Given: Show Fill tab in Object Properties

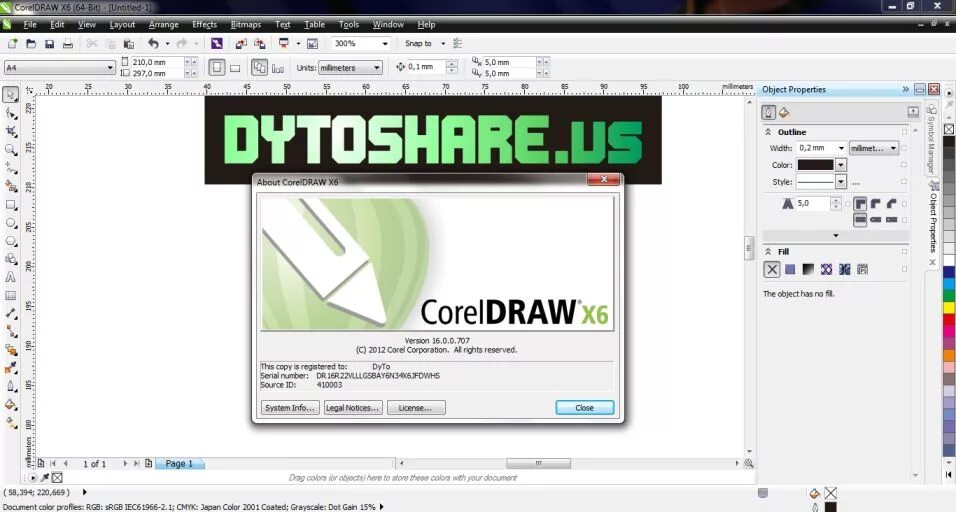Looking at the screenshot, I should point(784,112).
